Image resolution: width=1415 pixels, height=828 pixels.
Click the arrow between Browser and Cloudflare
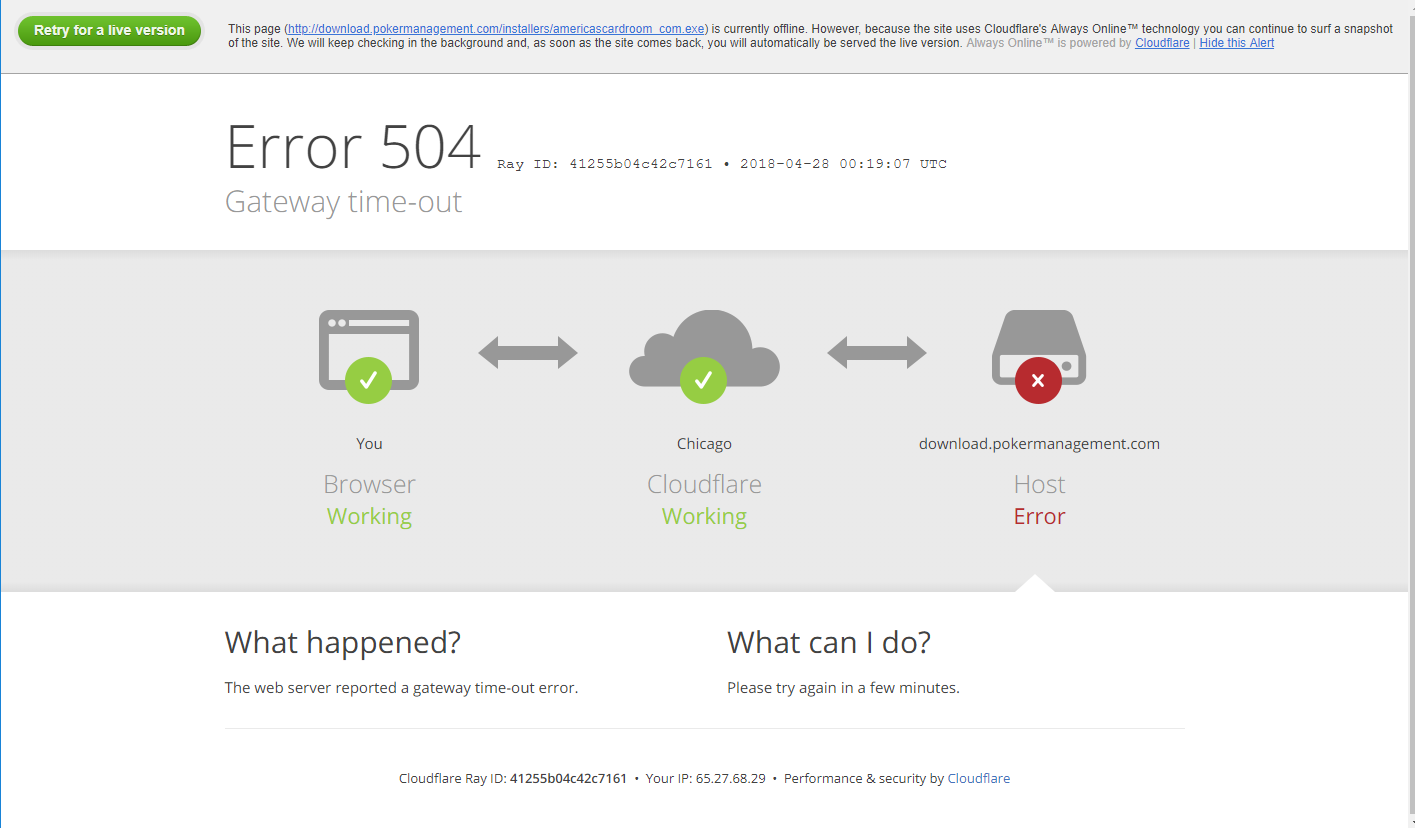pyautogui.click(x=528, y=352)
